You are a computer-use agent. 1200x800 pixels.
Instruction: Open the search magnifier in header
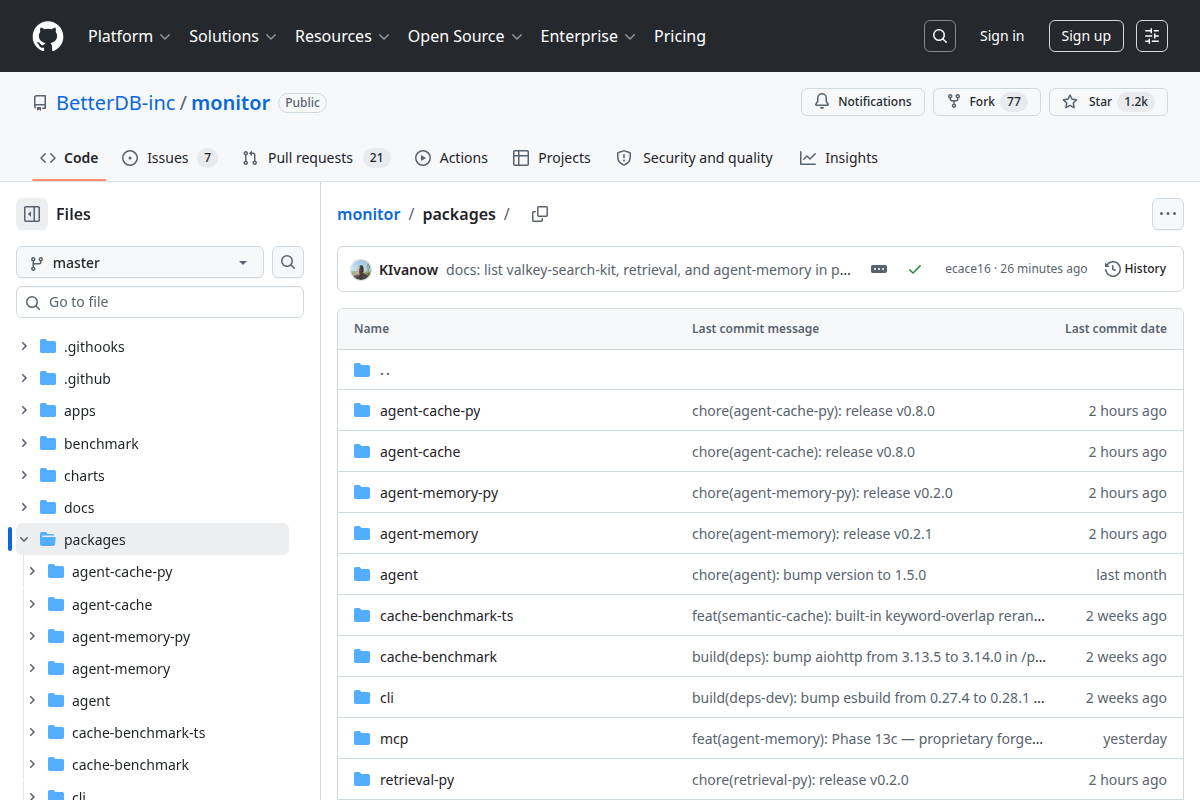pos(939,36)
